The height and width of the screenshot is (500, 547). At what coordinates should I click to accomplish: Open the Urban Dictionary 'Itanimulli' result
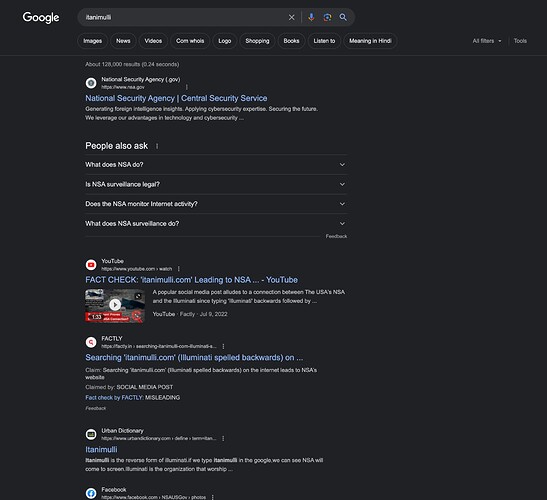point(101,449)
